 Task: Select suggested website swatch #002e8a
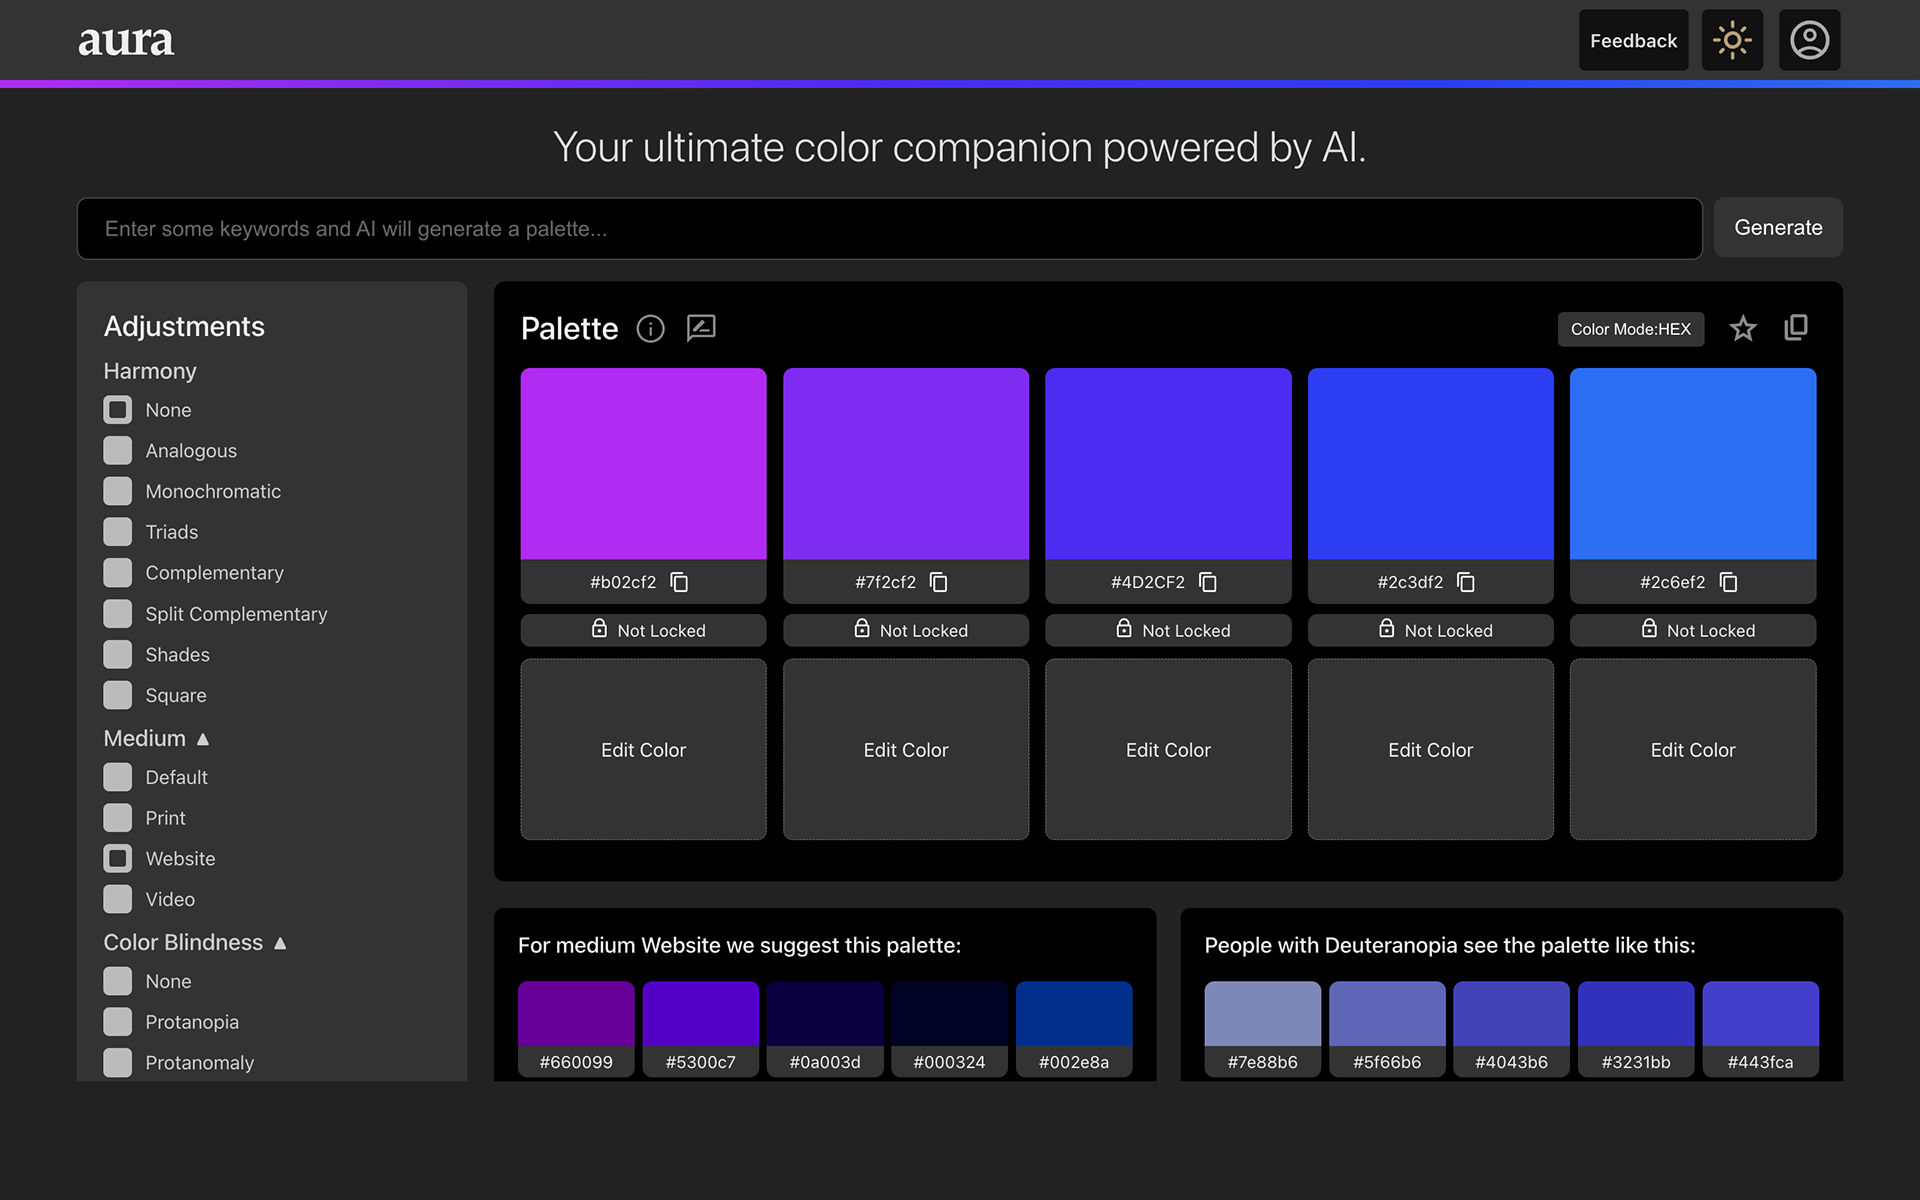click(1074, 1014)
